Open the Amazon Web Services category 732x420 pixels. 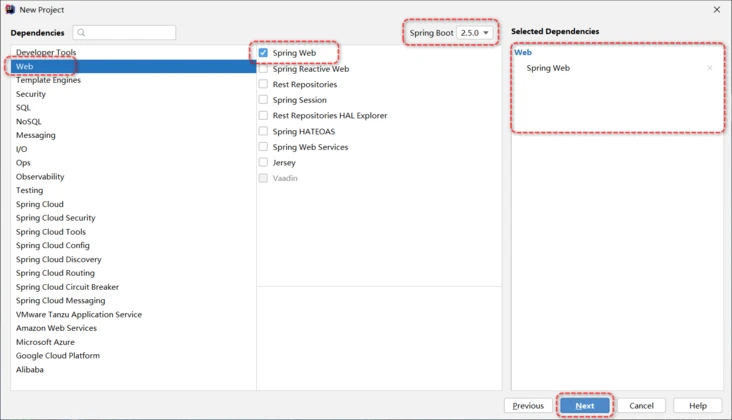tap(134, 328)
